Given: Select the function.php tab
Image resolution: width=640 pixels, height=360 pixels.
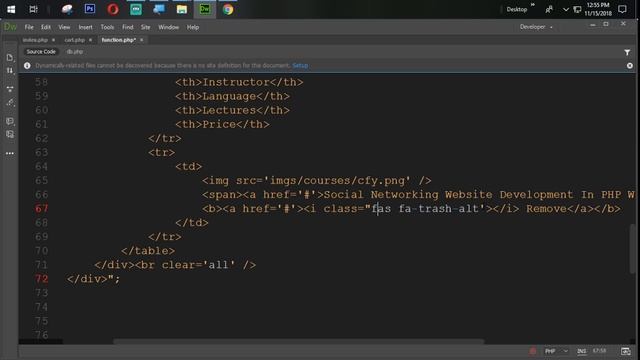Looking at the screenshot, I should (x=118, y=40).
